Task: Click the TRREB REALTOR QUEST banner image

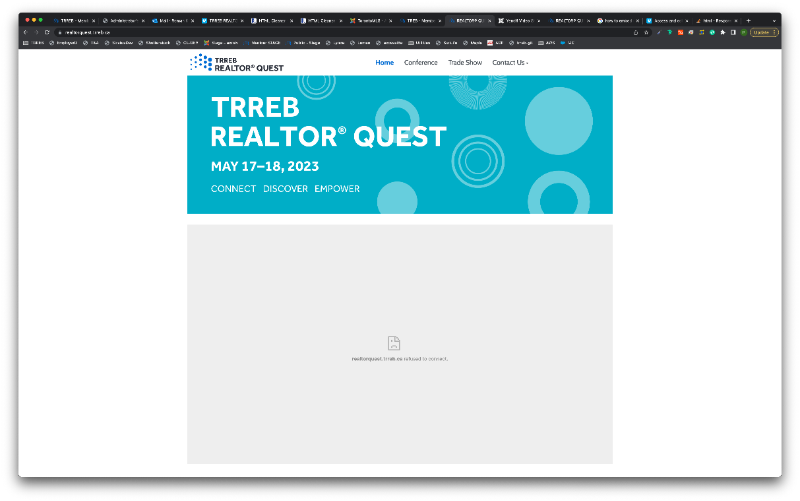Action: tap(399, 144)
